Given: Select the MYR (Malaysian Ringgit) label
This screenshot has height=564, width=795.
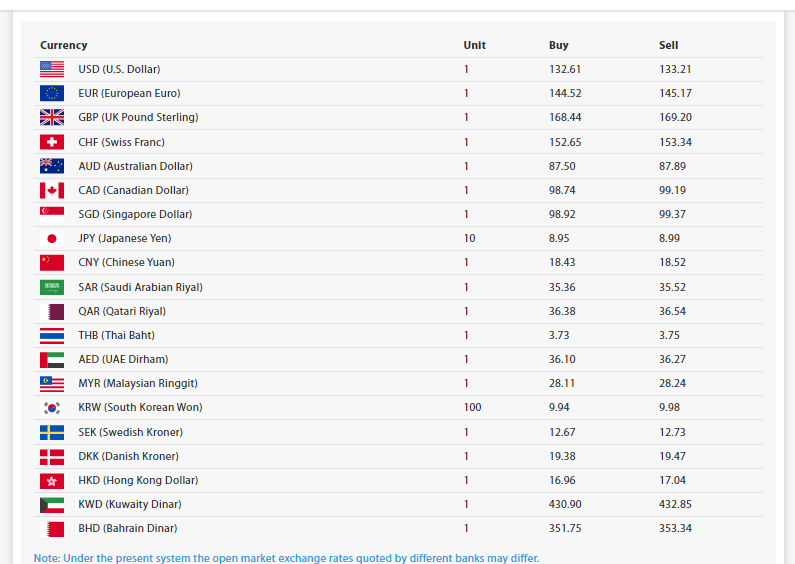Looking at the screenshot, I should point(138,383).
